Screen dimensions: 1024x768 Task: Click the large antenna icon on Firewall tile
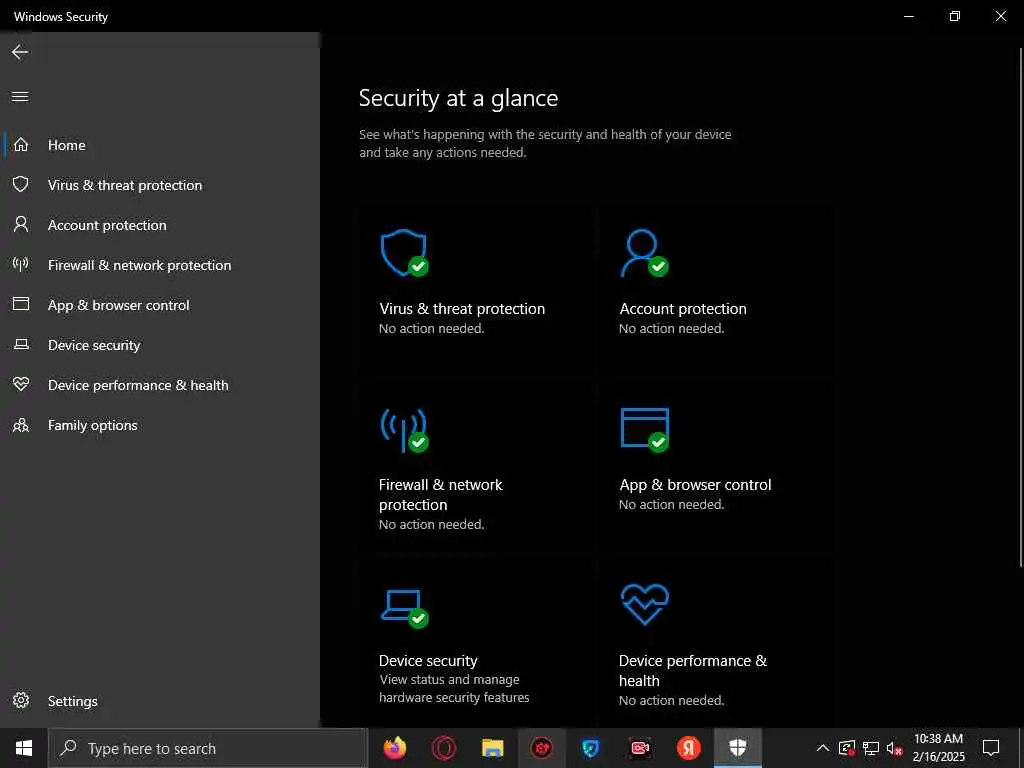pos(404,429)
